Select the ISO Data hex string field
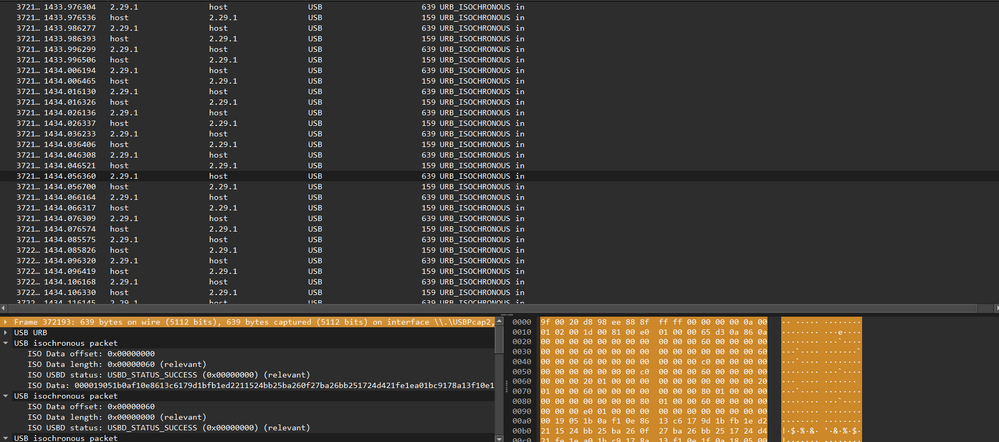The width and height of the screenshot is (999, 442). tap(261, 385)
